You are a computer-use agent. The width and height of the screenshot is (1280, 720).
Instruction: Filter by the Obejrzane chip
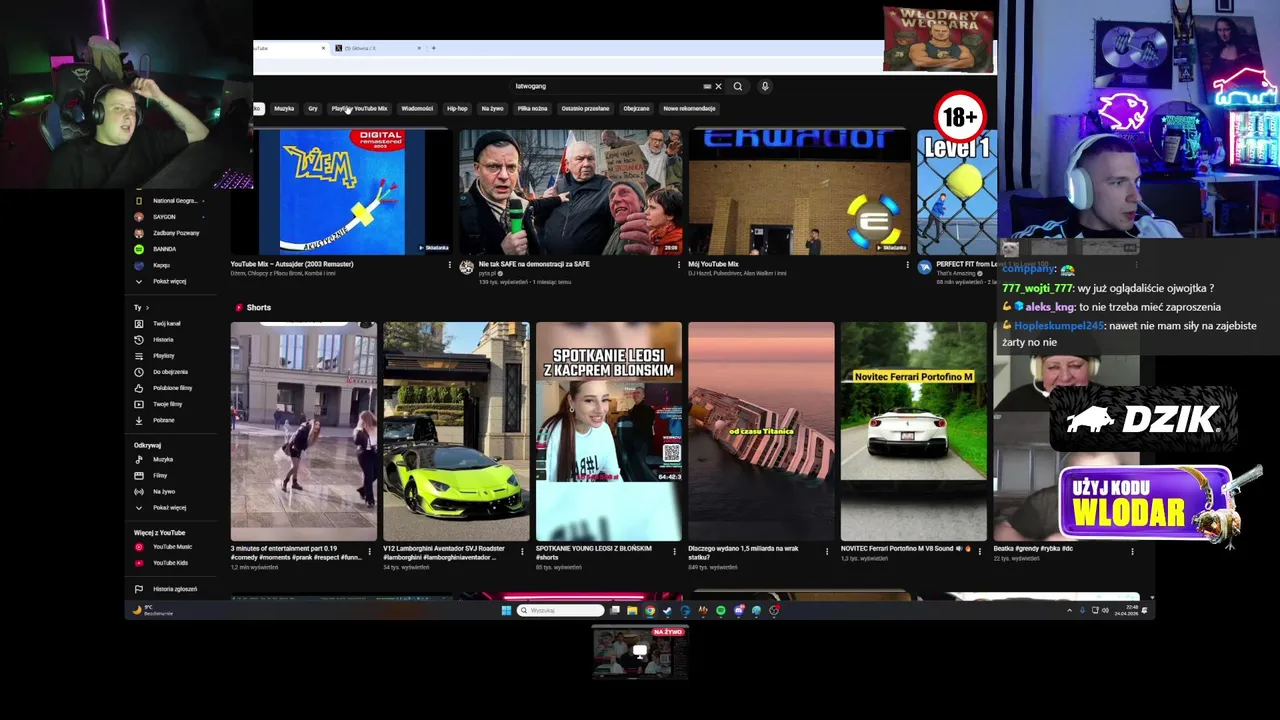[x=636, y=108]
